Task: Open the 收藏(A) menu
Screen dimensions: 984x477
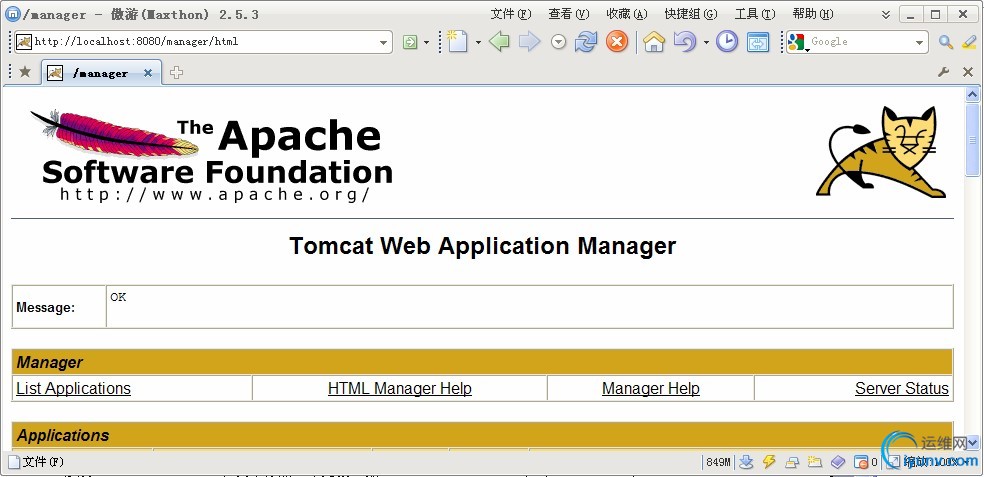Action: [627, 14]
